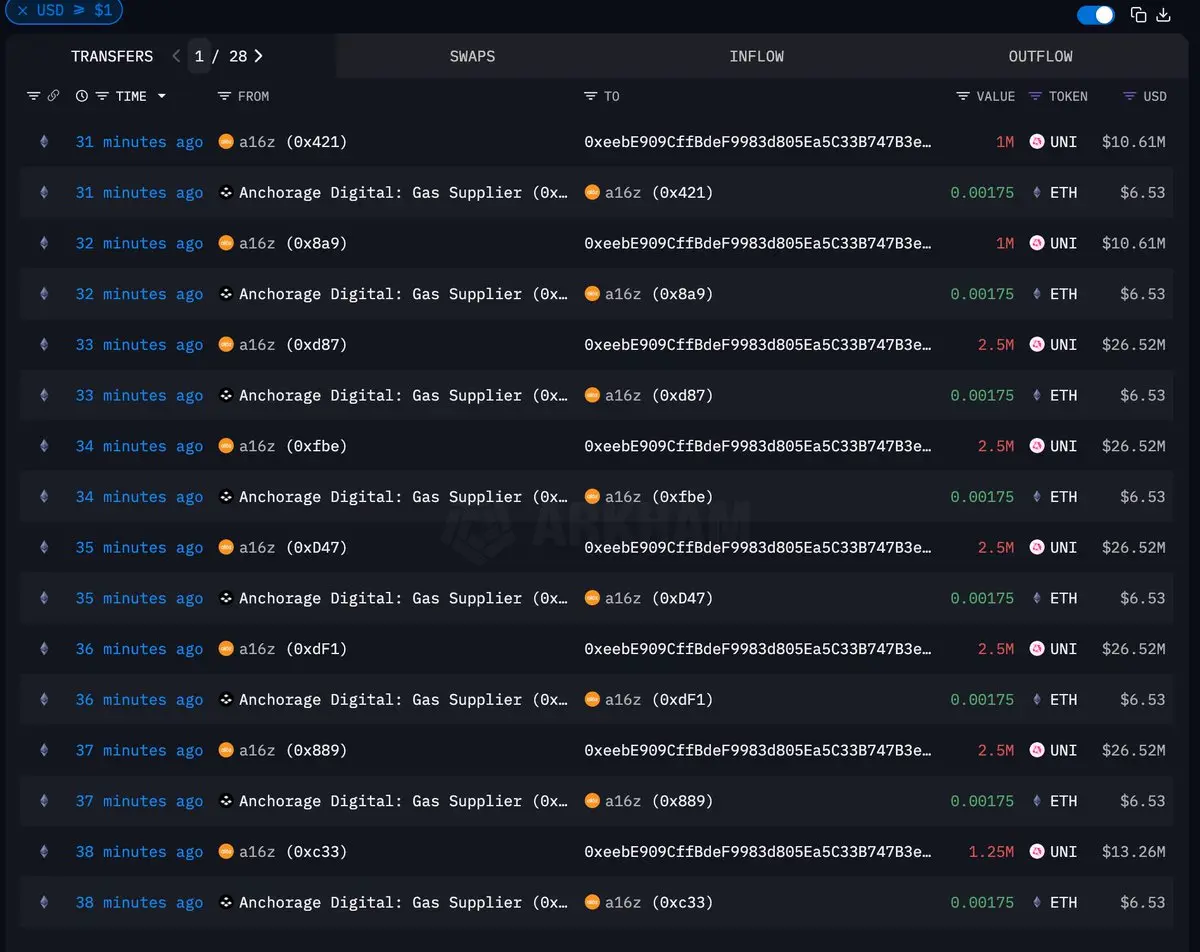The image size is (1200, 952).
Task: Go to the previous transfers page
Action: coord(176,56)
